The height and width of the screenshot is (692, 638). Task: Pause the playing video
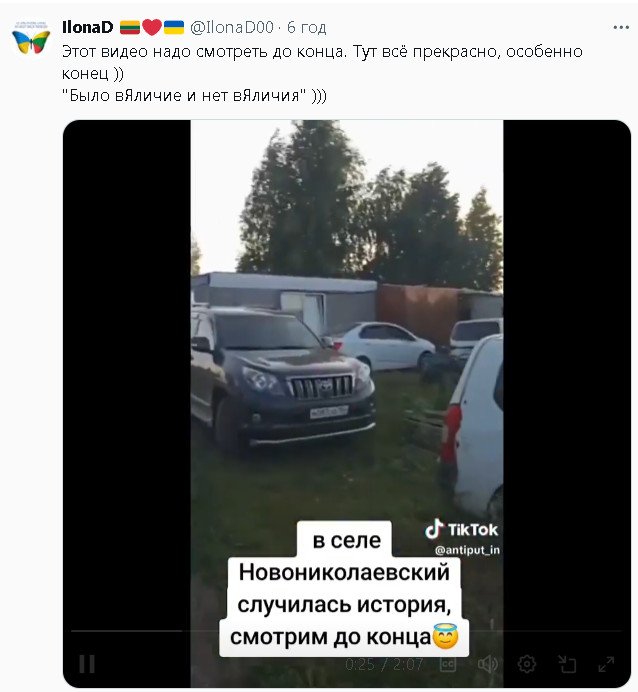pos(86,664)
